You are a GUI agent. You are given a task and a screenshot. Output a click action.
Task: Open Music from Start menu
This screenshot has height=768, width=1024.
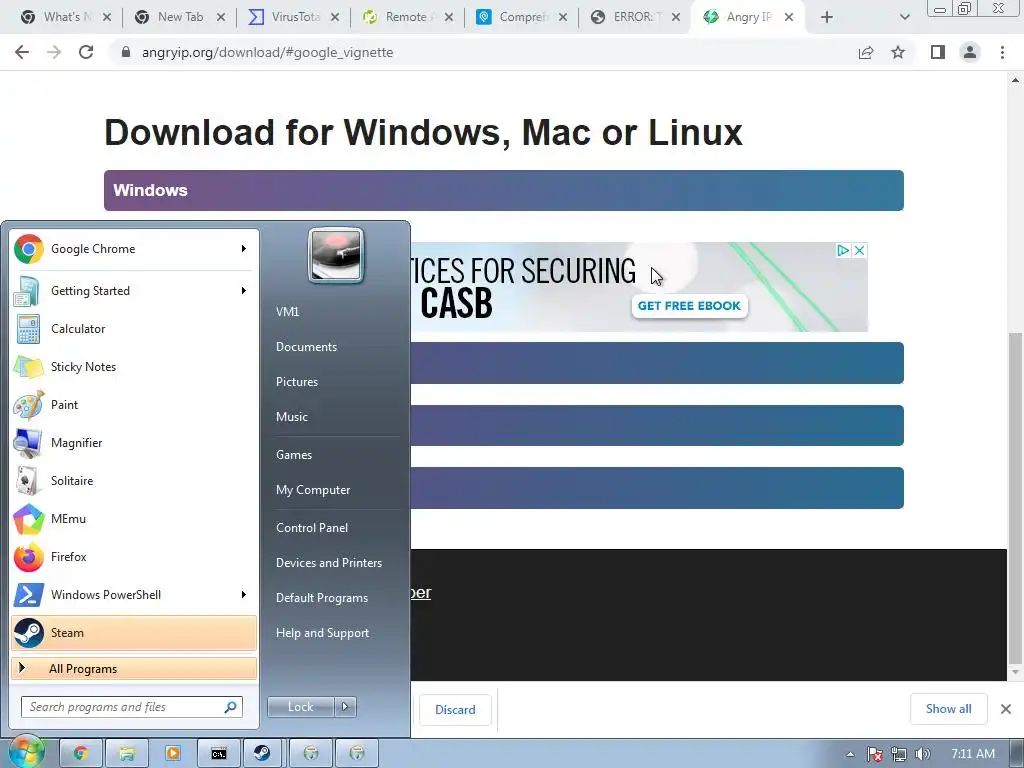click(x=291, y=417)
